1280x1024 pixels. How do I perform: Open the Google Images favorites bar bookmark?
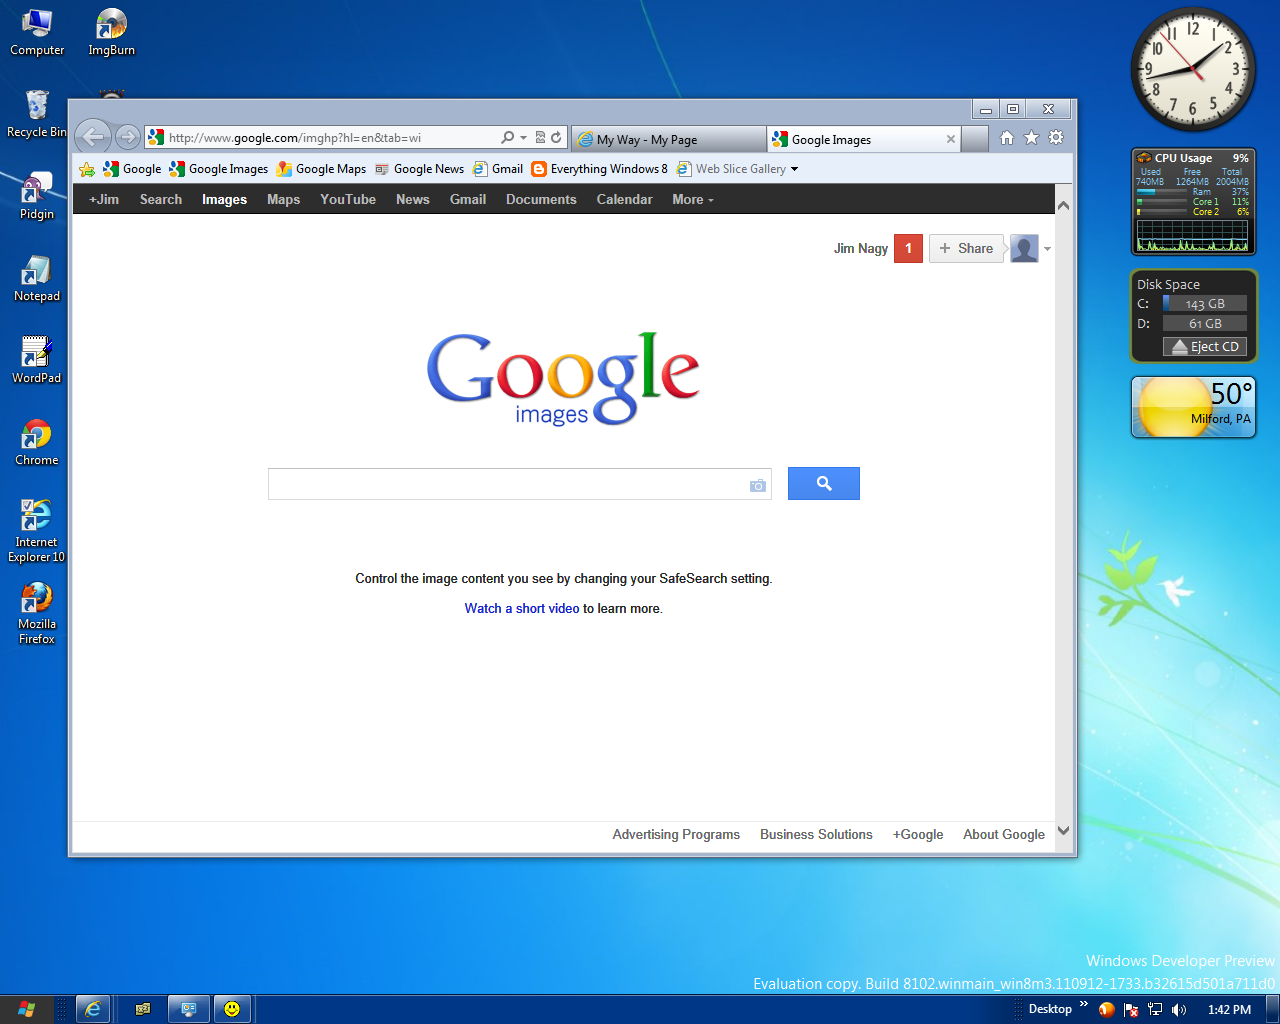coord(219,169)
